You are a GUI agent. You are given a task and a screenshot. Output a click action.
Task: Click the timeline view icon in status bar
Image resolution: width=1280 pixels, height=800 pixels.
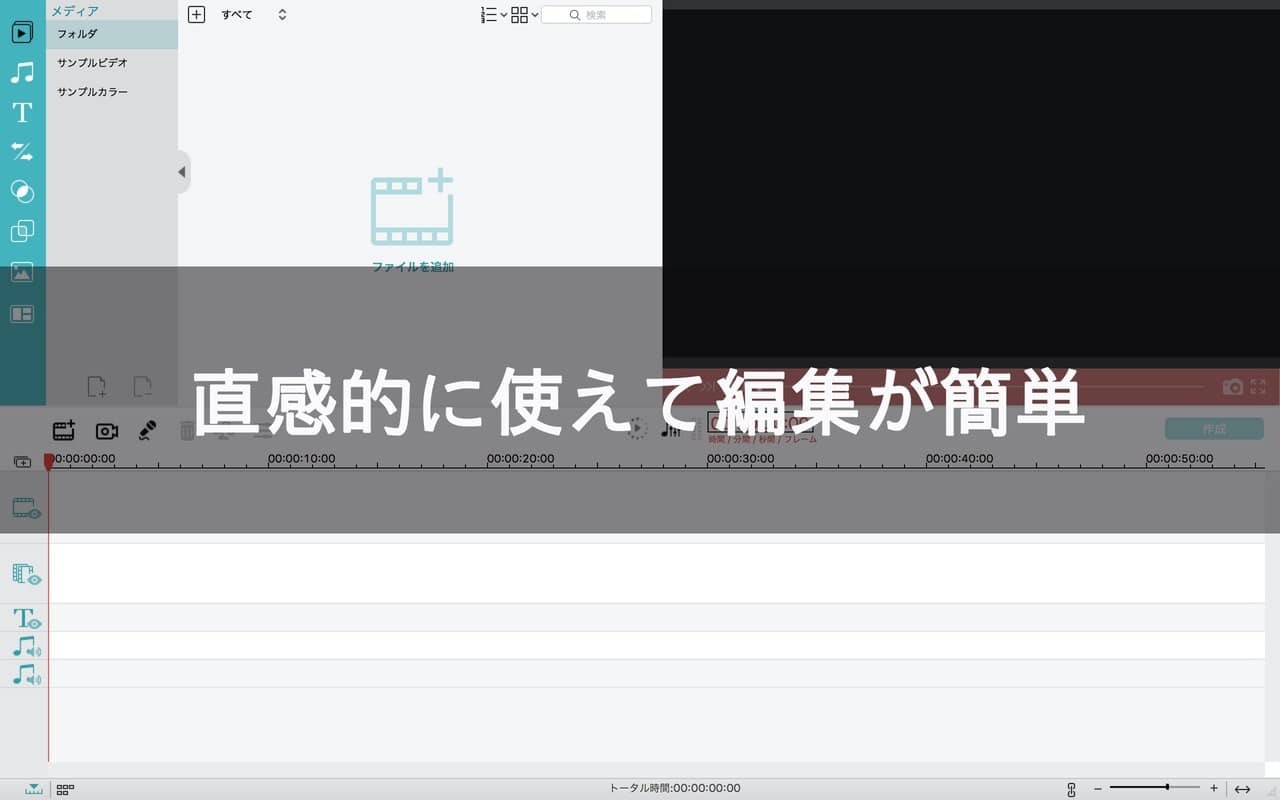pos(34,789)
